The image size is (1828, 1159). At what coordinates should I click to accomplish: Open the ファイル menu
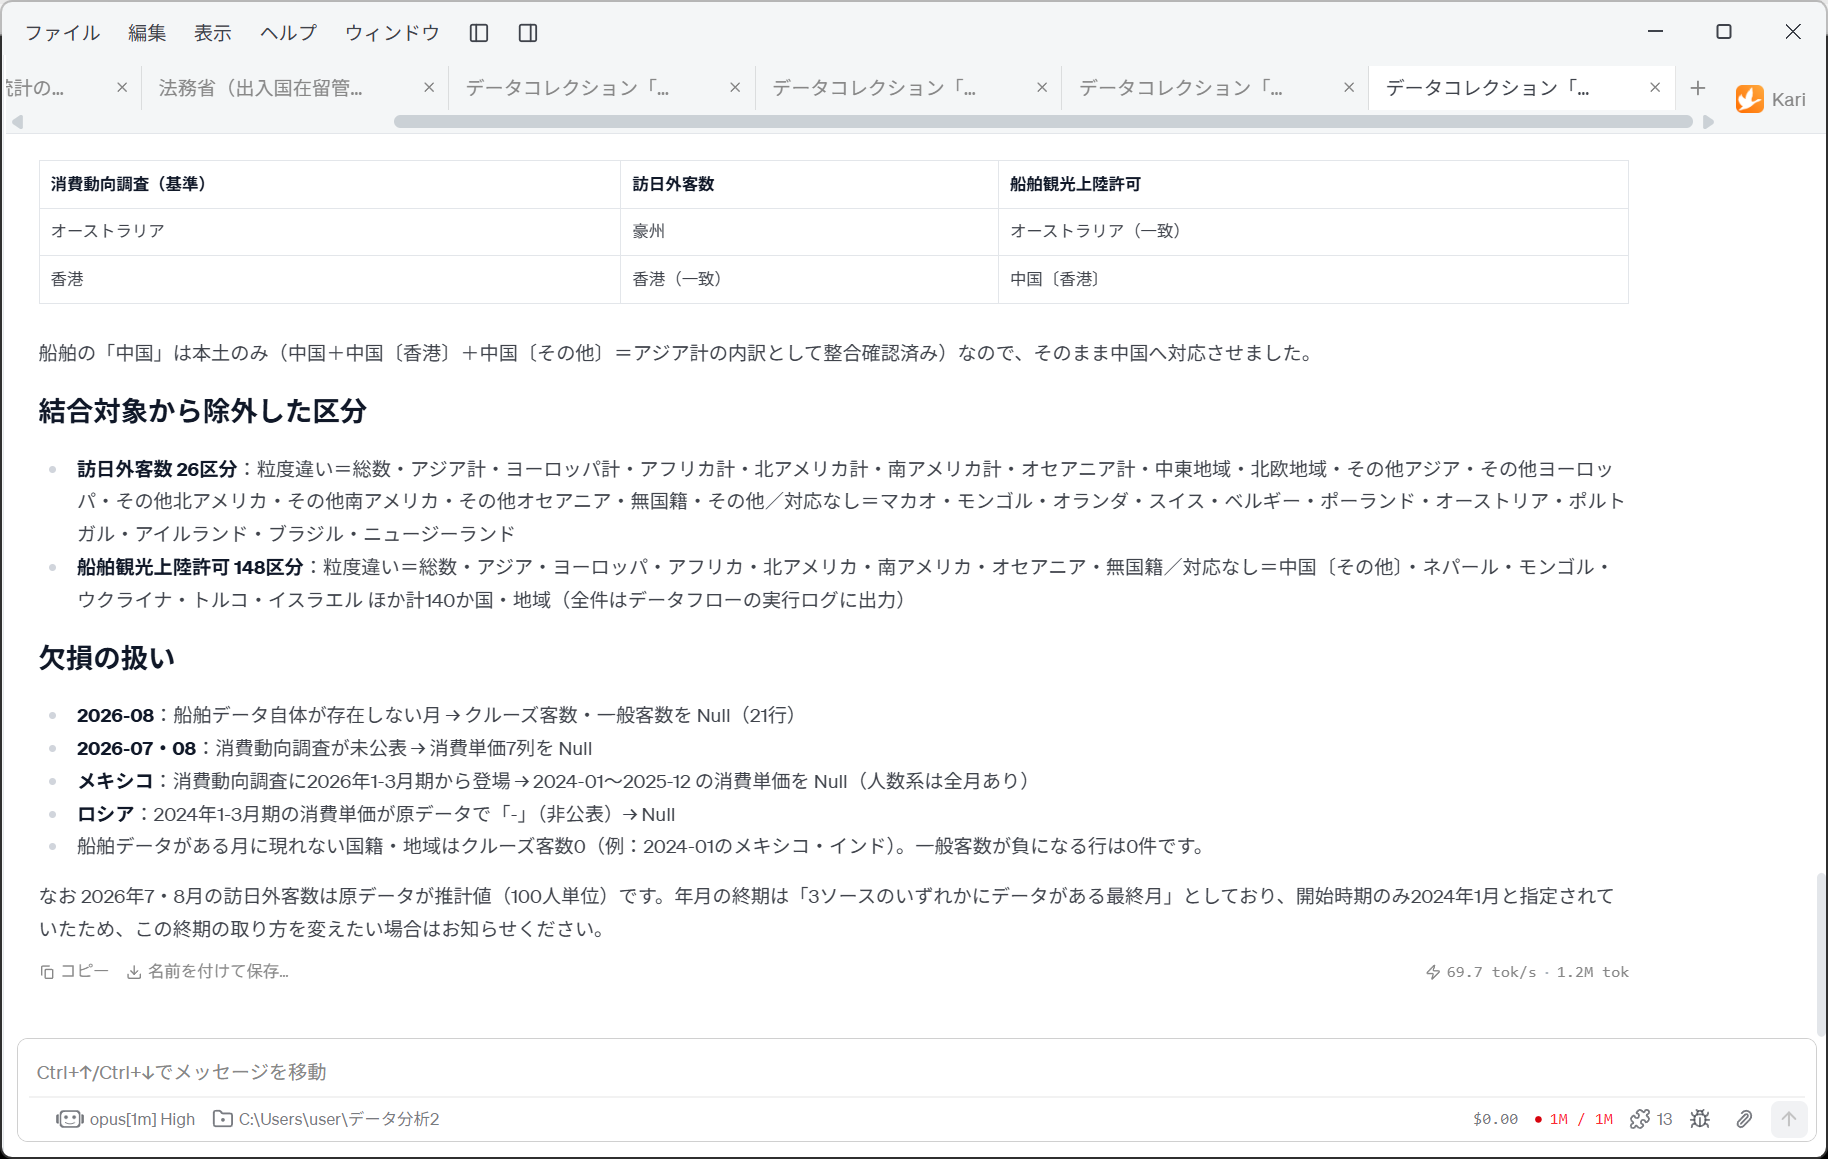pos(62,33)
